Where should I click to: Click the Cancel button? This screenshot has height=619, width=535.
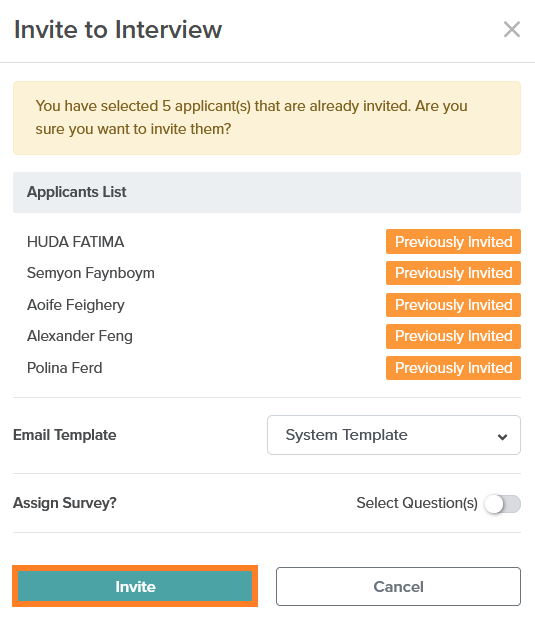point(398,586)
